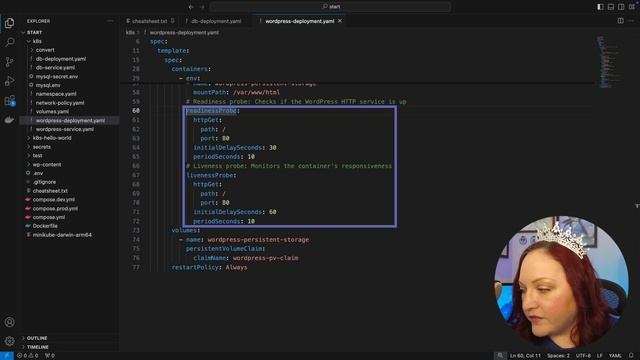The width and height of the screenshot is (640, 360).
Task: Open namespace.yaml file
Action: (x=56, y=94)
